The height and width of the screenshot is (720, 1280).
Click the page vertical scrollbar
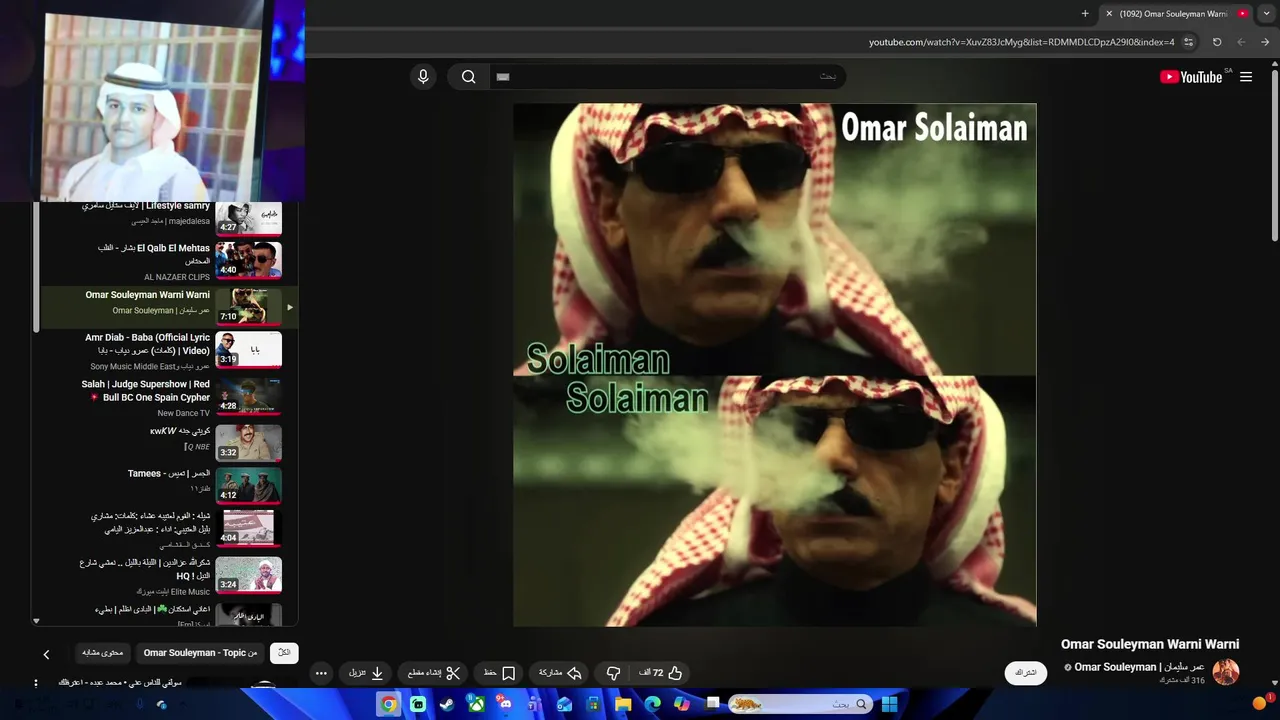pos(1274,155)
